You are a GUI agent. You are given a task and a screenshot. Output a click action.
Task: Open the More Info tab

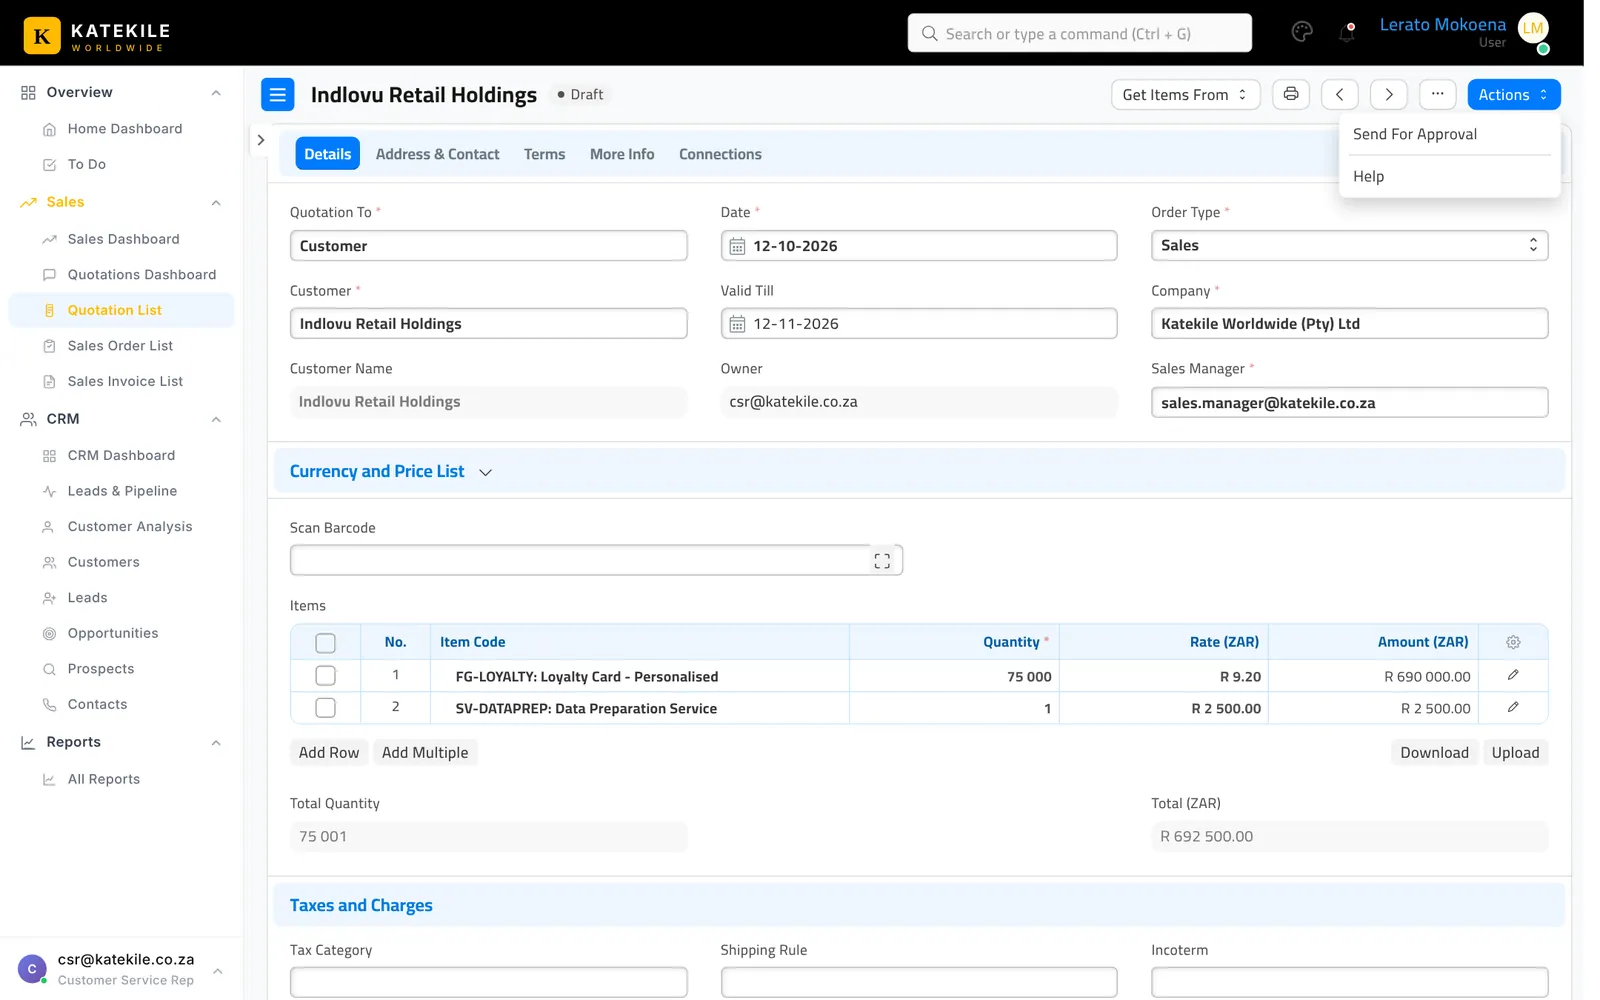[x=622, y=154]
